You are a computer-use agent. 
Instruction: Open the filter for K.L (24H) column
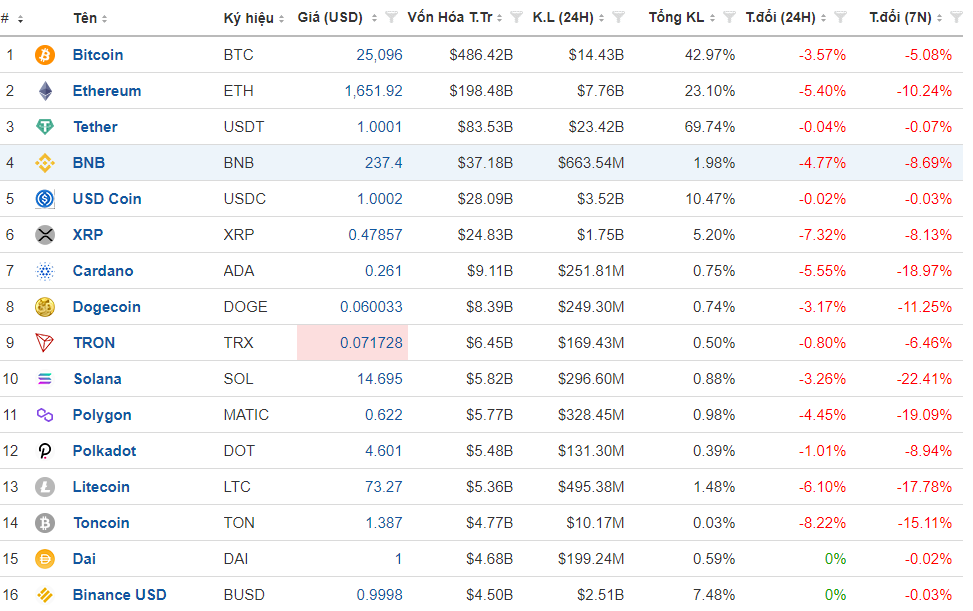(618, 17)
